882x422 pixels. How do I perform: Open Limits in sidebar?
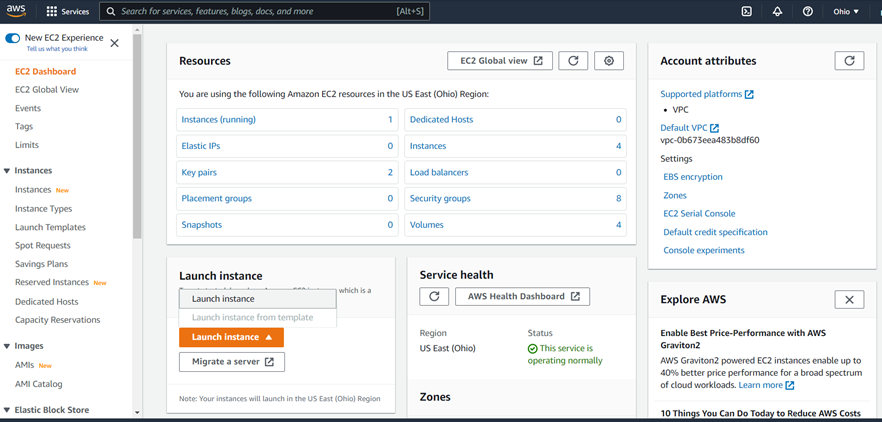(27, 145)
